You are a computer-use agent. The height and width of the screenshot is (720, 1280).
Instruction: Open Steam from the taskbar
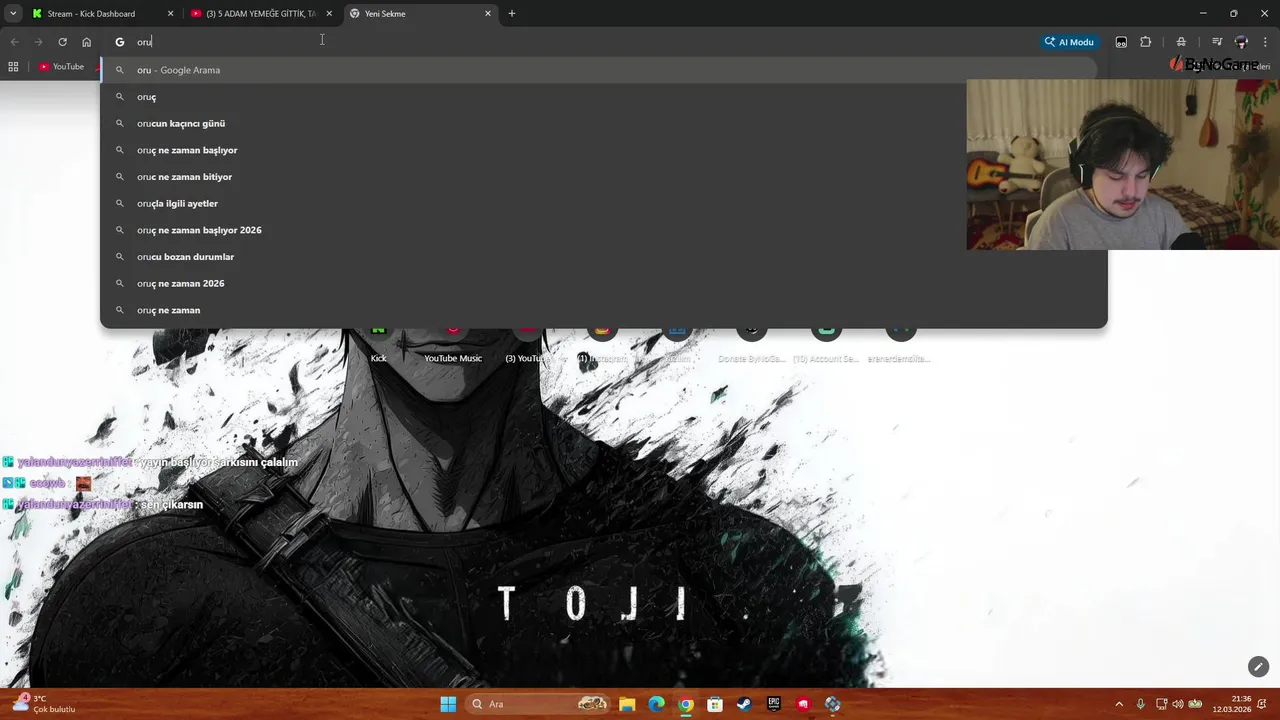pos(744,704)
